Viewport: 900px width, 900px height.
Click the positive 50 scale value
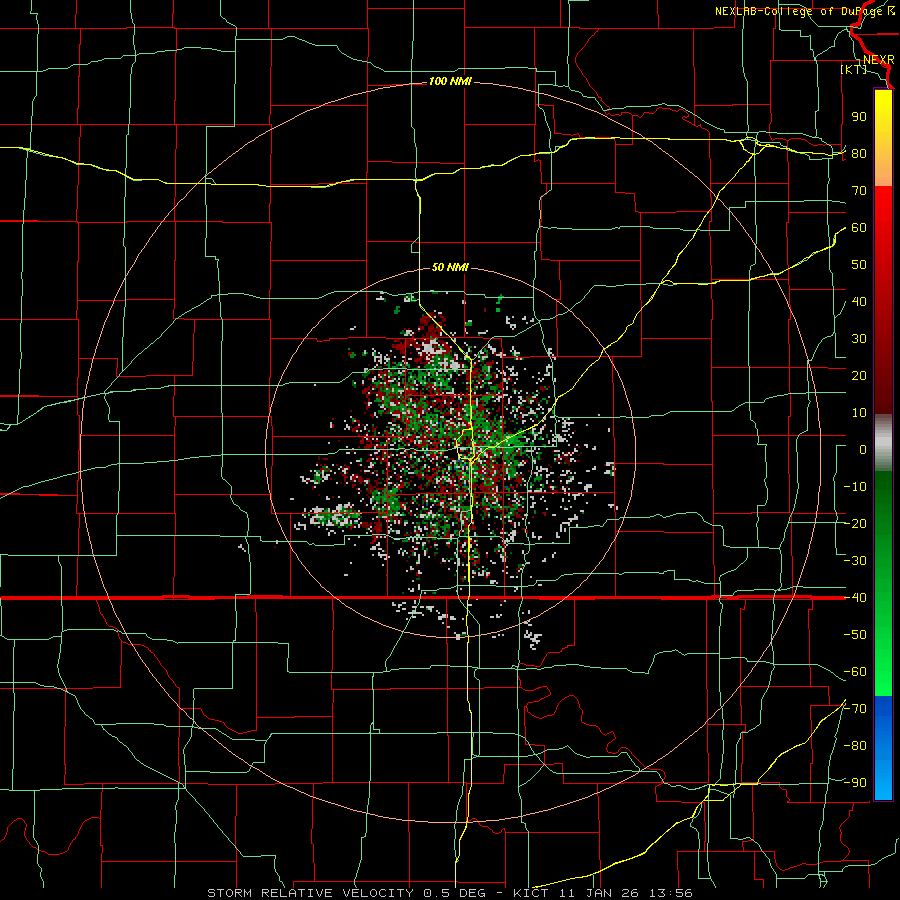(x=859, y=265)
